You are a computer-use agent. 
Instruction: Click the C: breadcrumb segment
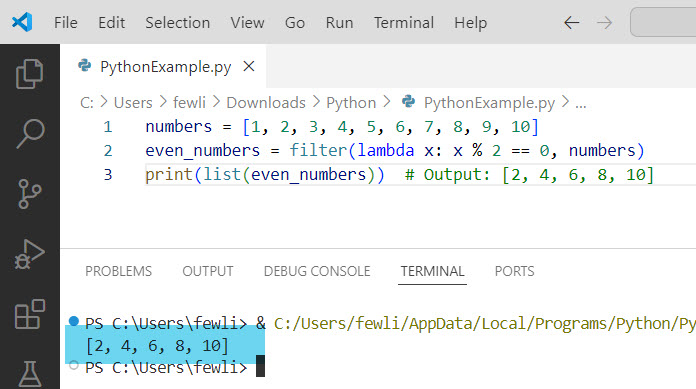coord(87,103)
